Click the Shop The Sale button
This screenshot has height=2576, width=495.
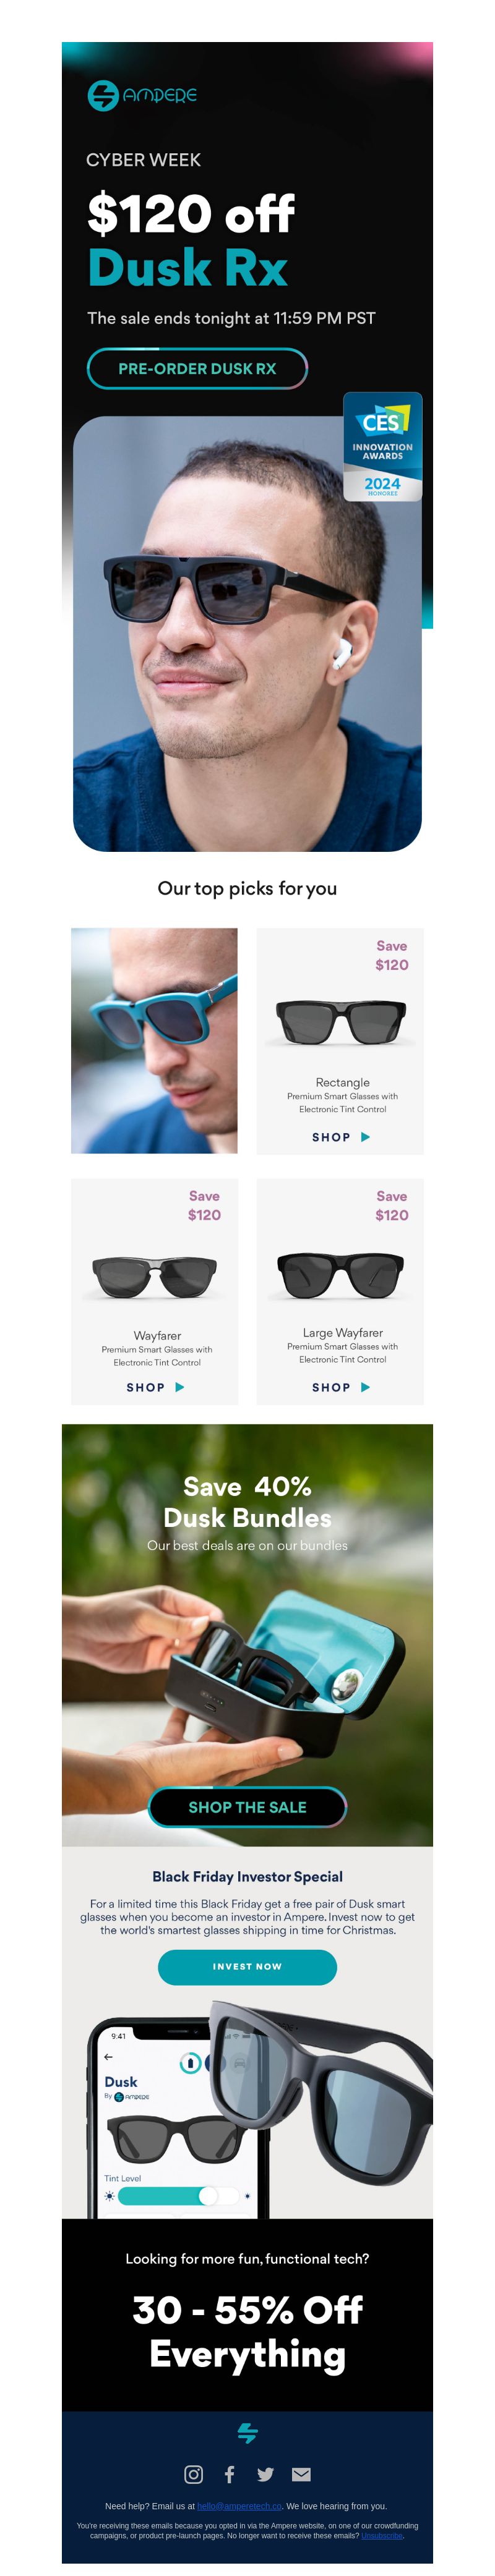pyautogui.click(x=247, y=1806)
